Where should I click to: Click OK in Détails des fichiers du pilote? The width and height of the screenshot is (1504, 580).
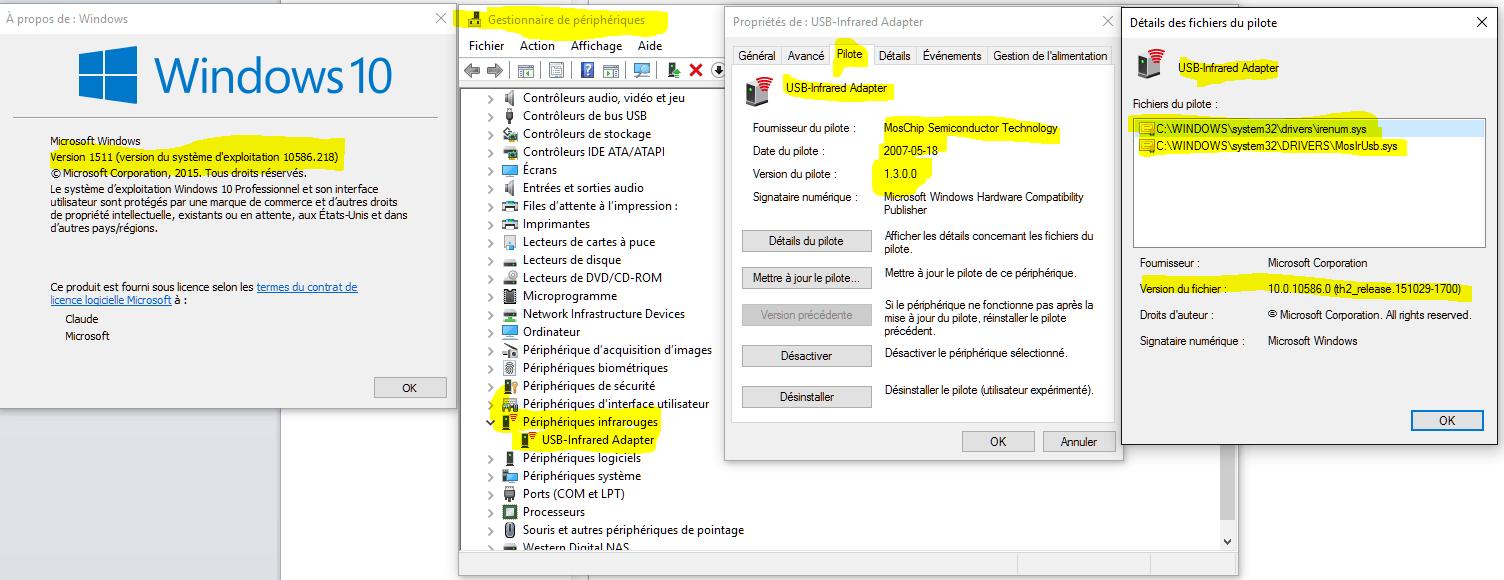coord(1447,421)
